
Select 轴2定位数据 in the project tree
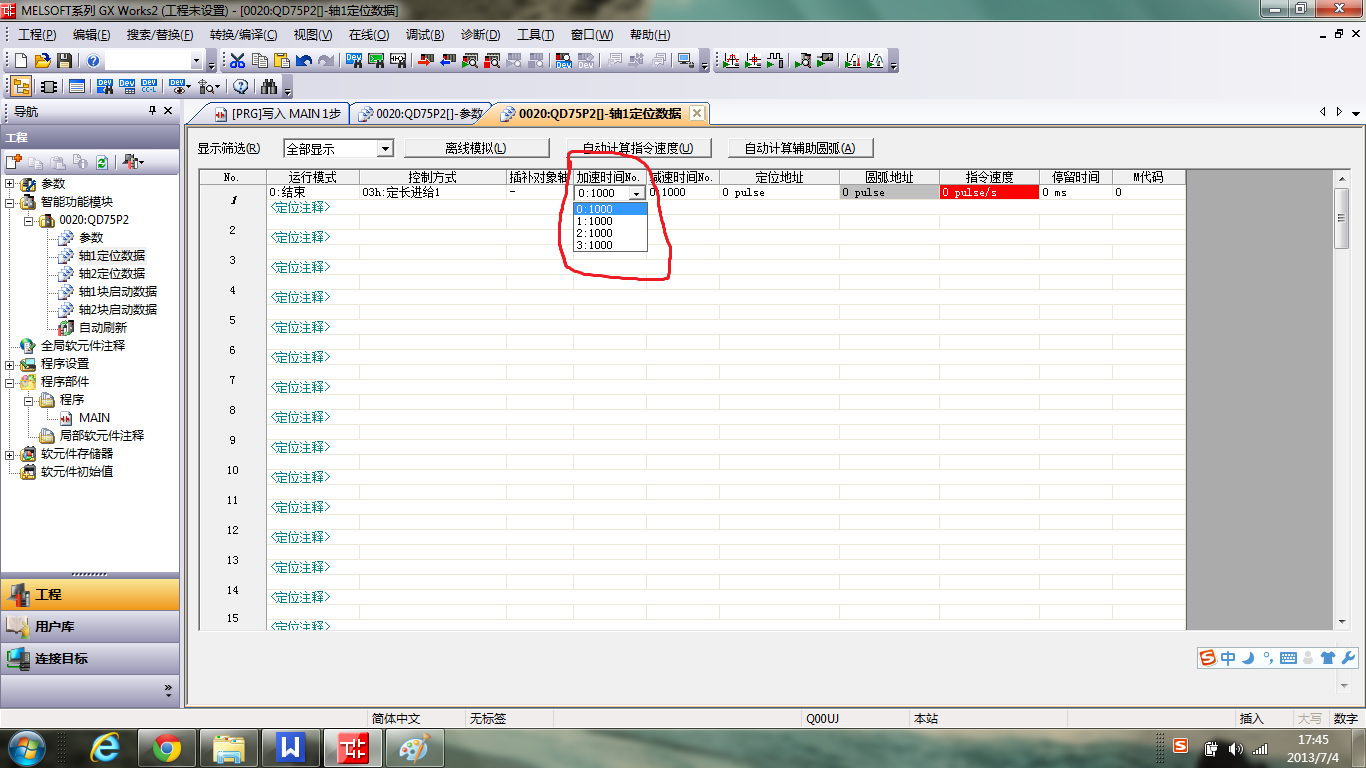(111, 273)
